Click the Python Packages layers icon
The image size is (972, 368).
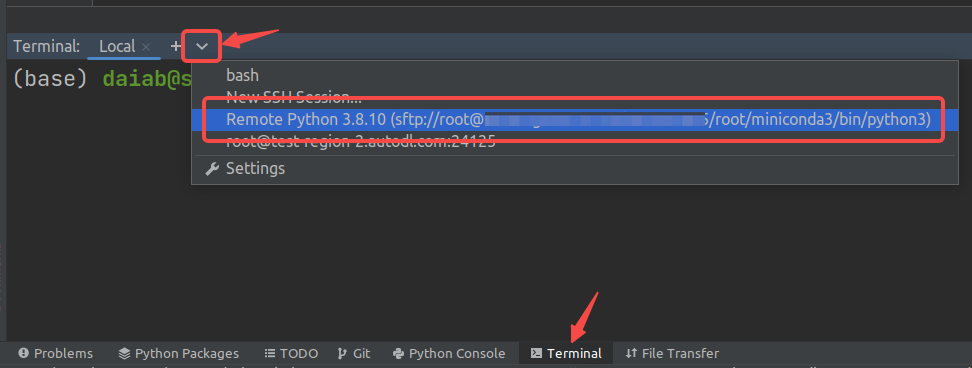(125, 353)
